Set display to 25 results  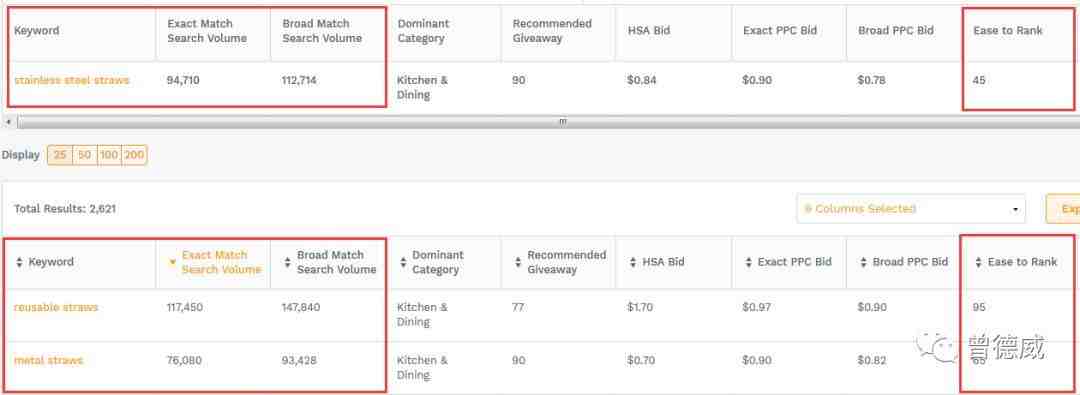point(60,155)
